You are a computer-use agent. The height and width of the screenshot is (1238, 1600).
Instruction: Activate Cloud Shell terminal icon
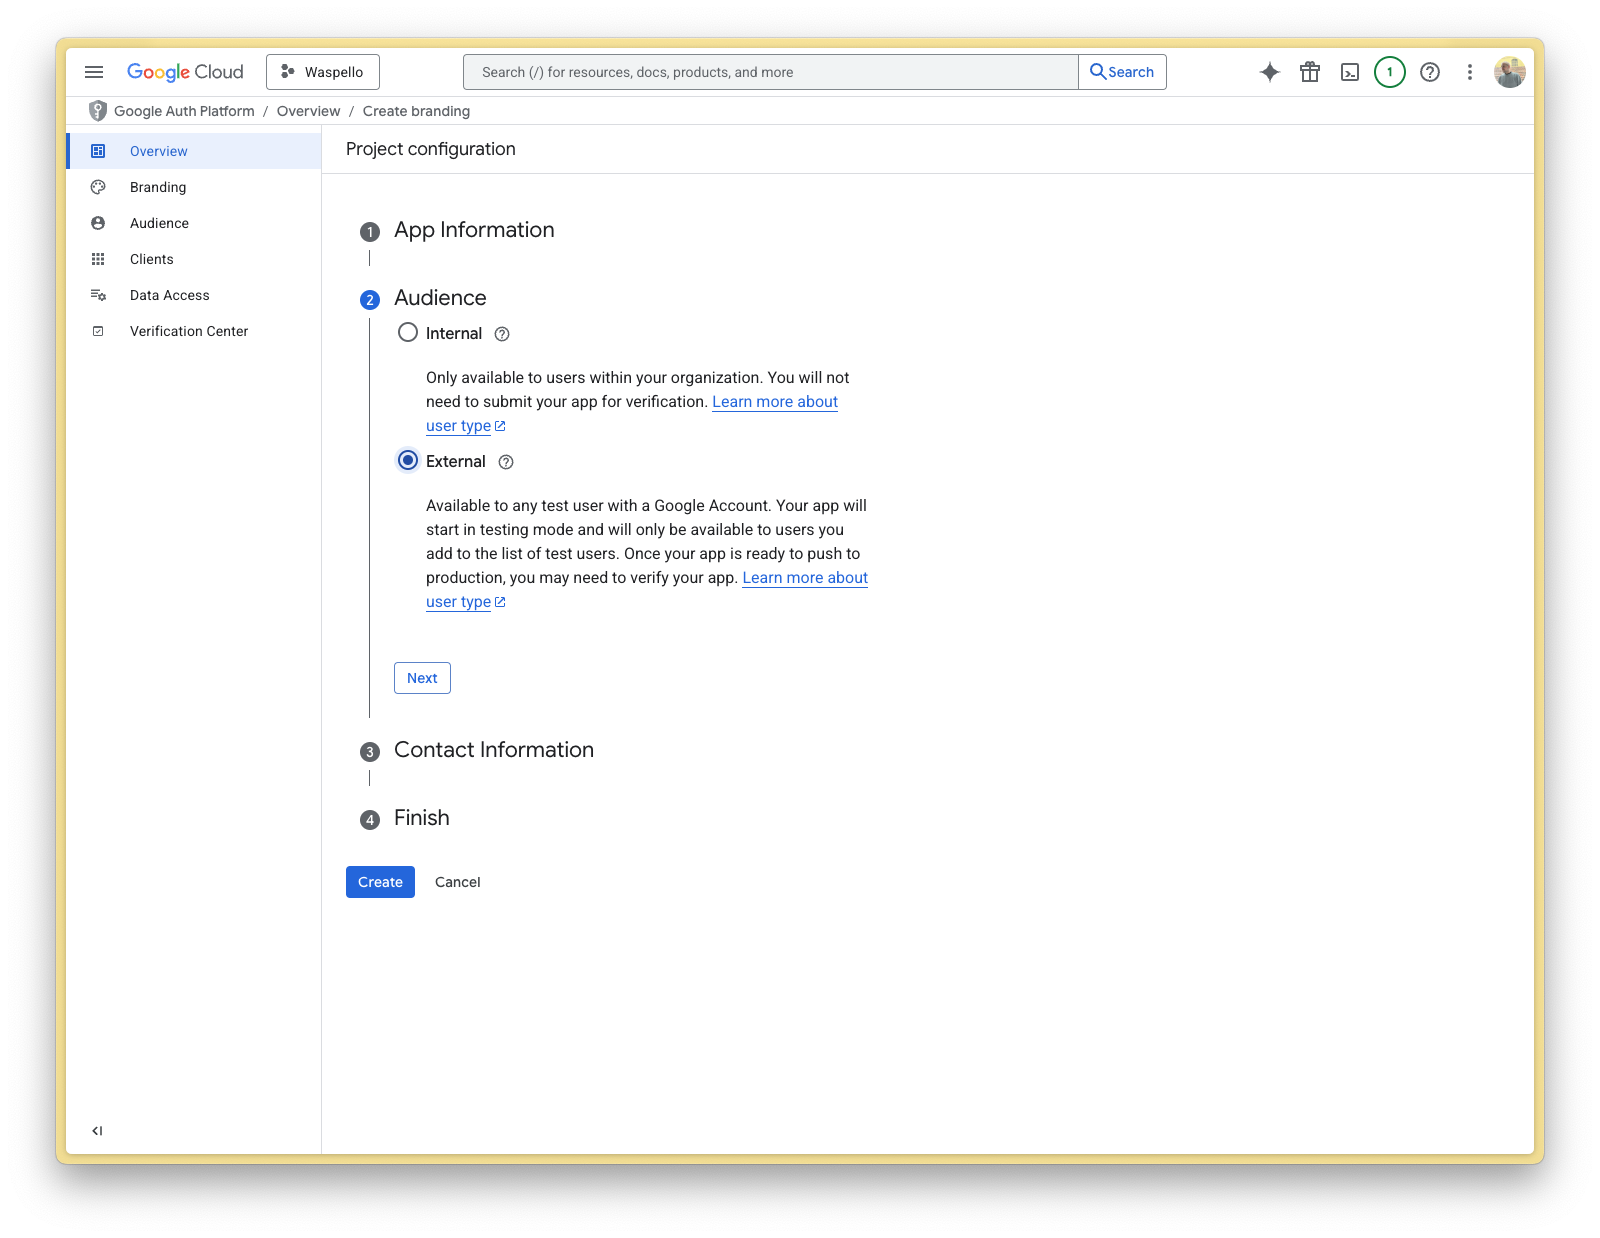(x=1350, y=71)
